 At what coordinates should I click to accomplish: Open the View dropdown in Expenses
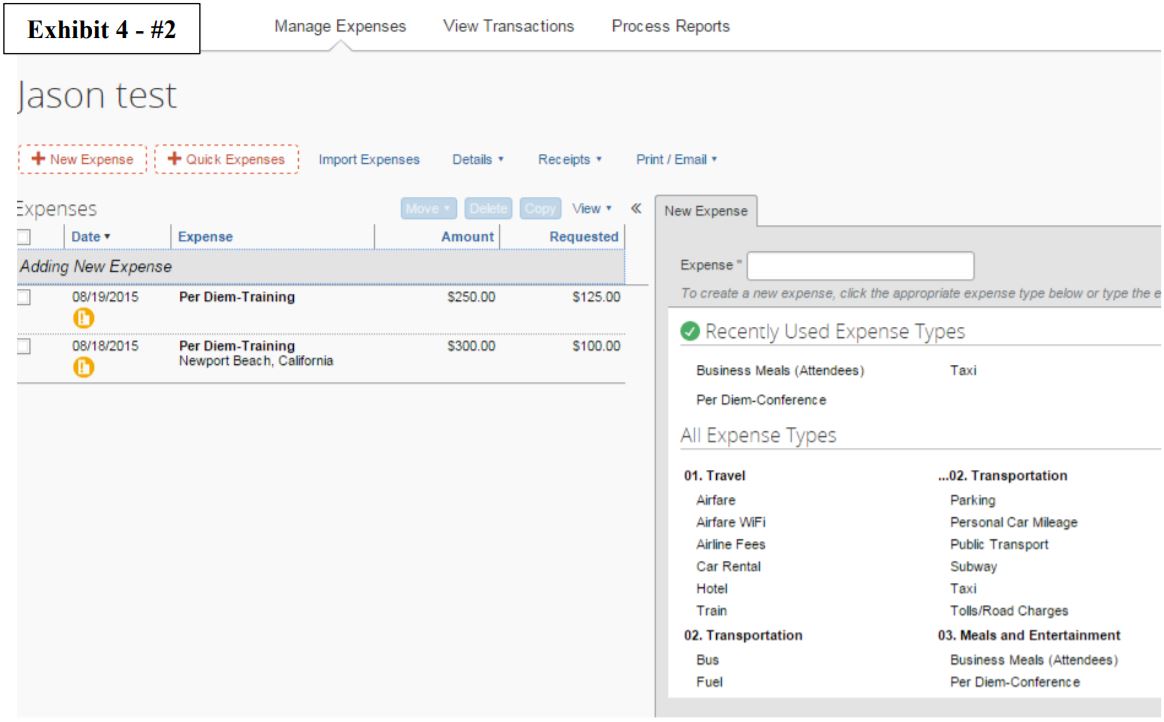592,209
